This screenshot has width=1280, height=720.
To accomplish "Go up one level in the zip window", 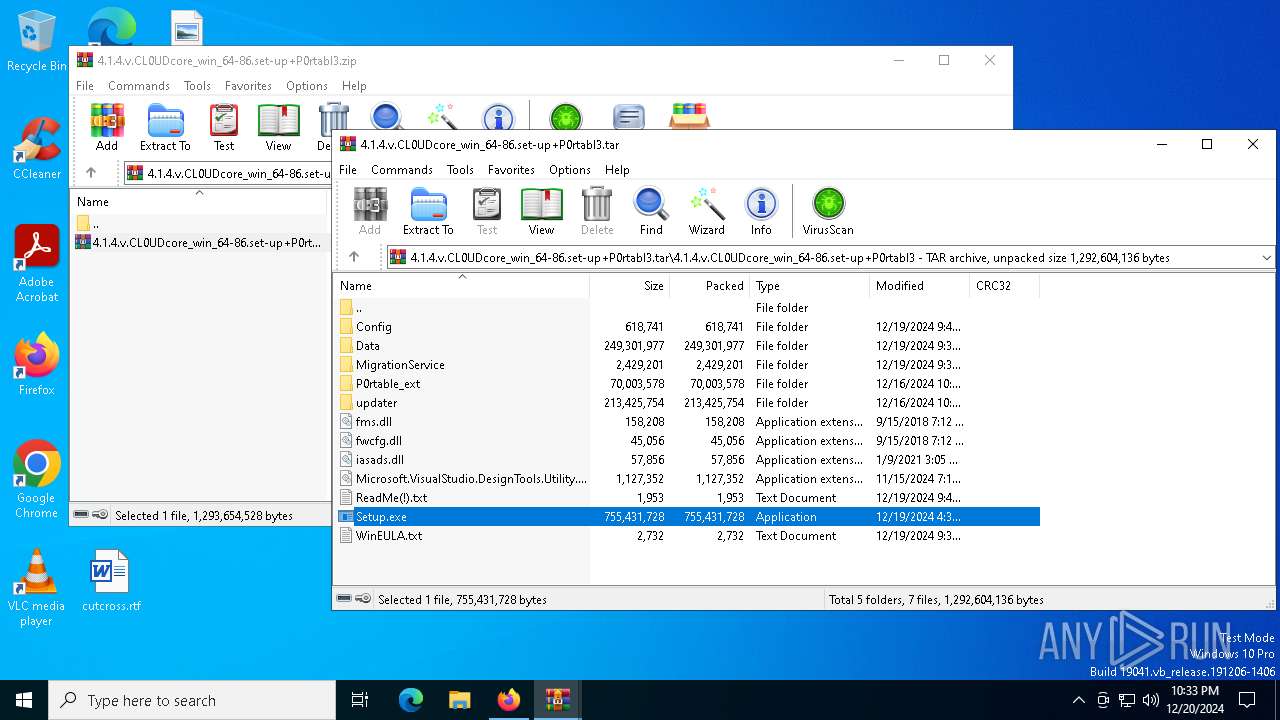I will 91,173.
